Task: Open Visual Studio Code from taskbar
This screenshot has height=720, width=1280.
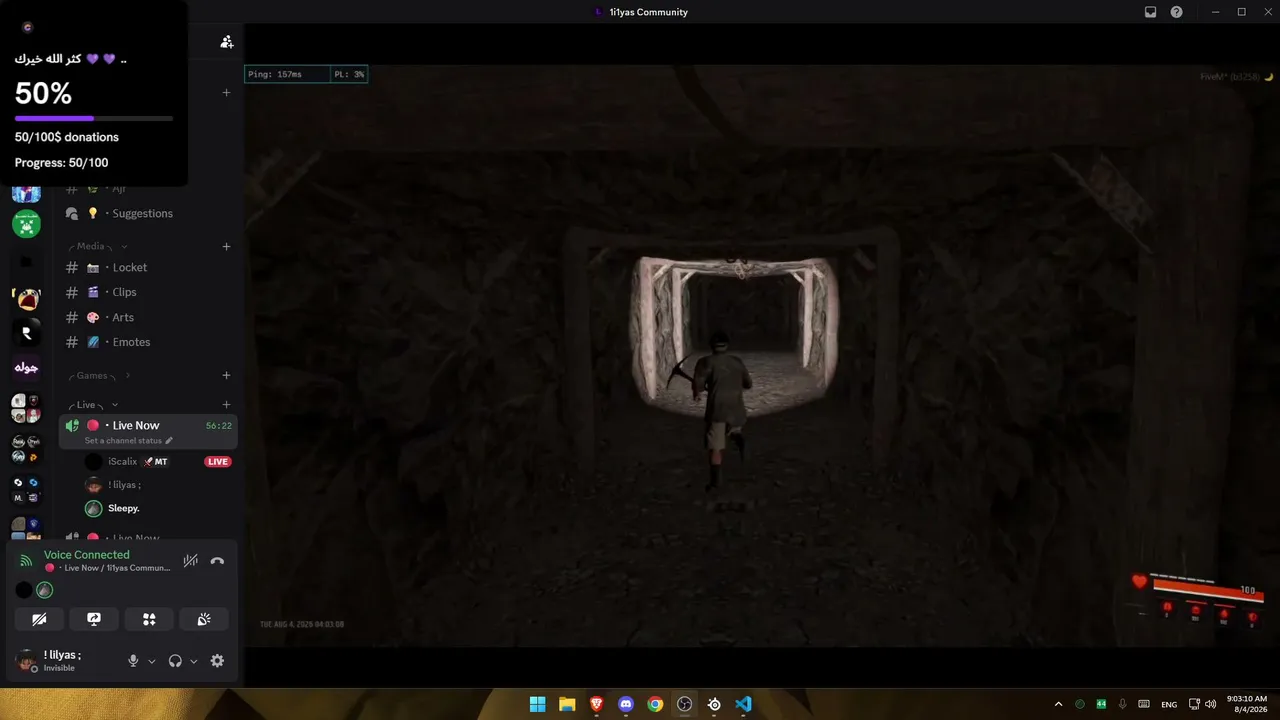Action: pos(743,704)
